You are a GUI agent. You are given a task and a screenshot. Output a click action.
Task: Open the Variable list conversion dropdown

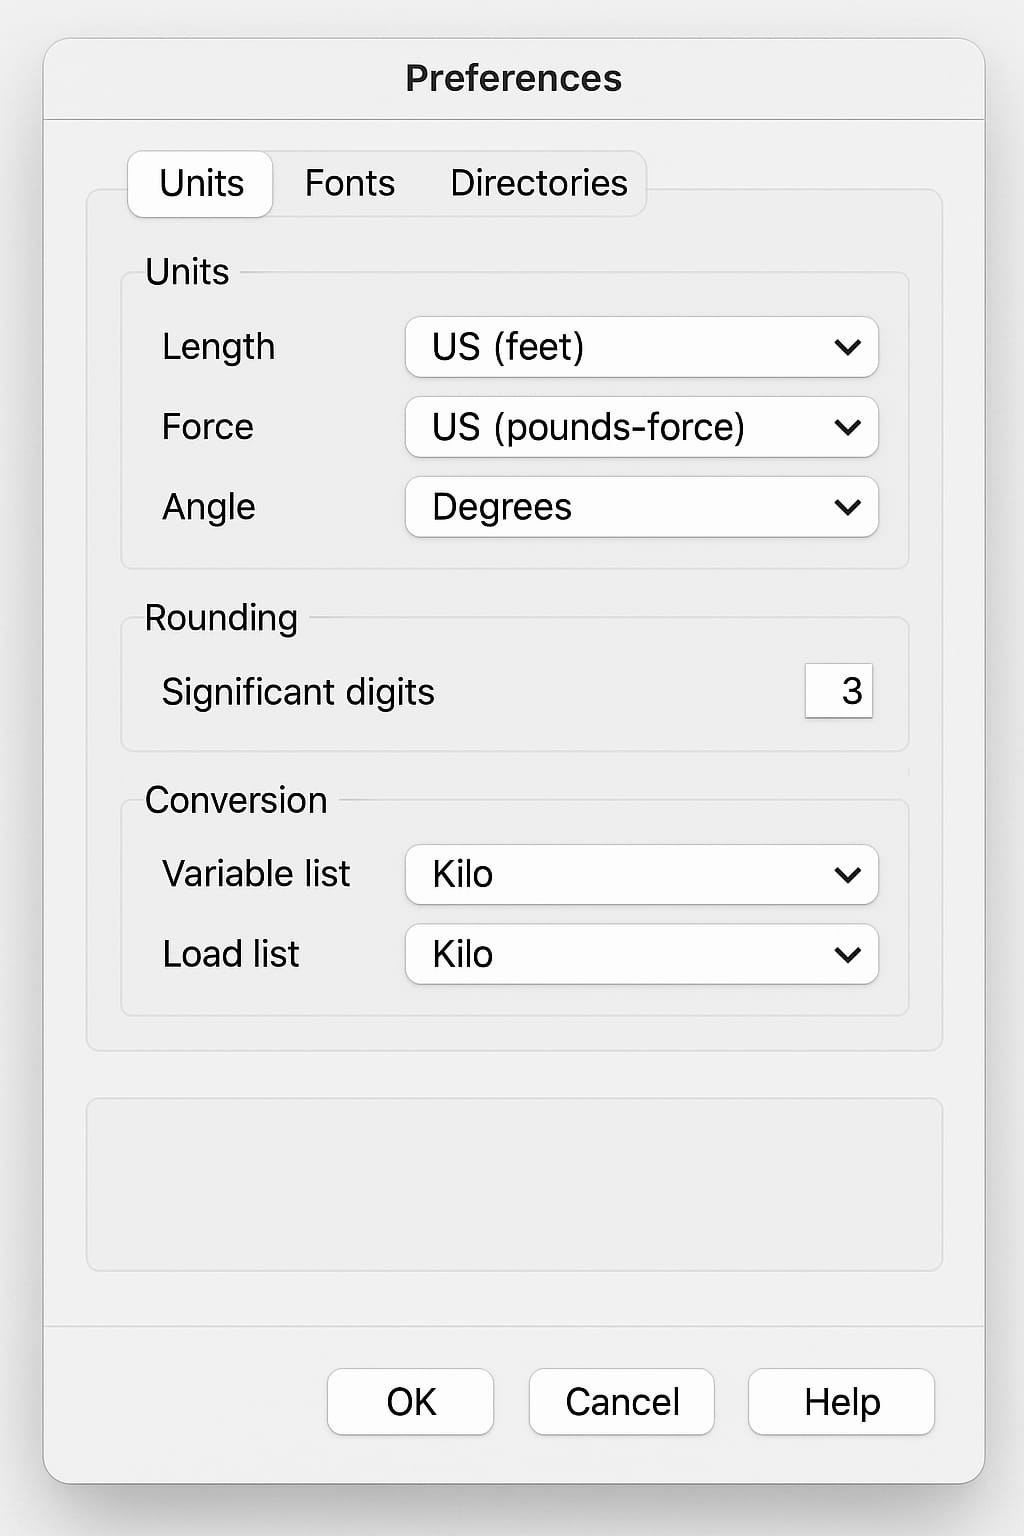pos(640,874)
